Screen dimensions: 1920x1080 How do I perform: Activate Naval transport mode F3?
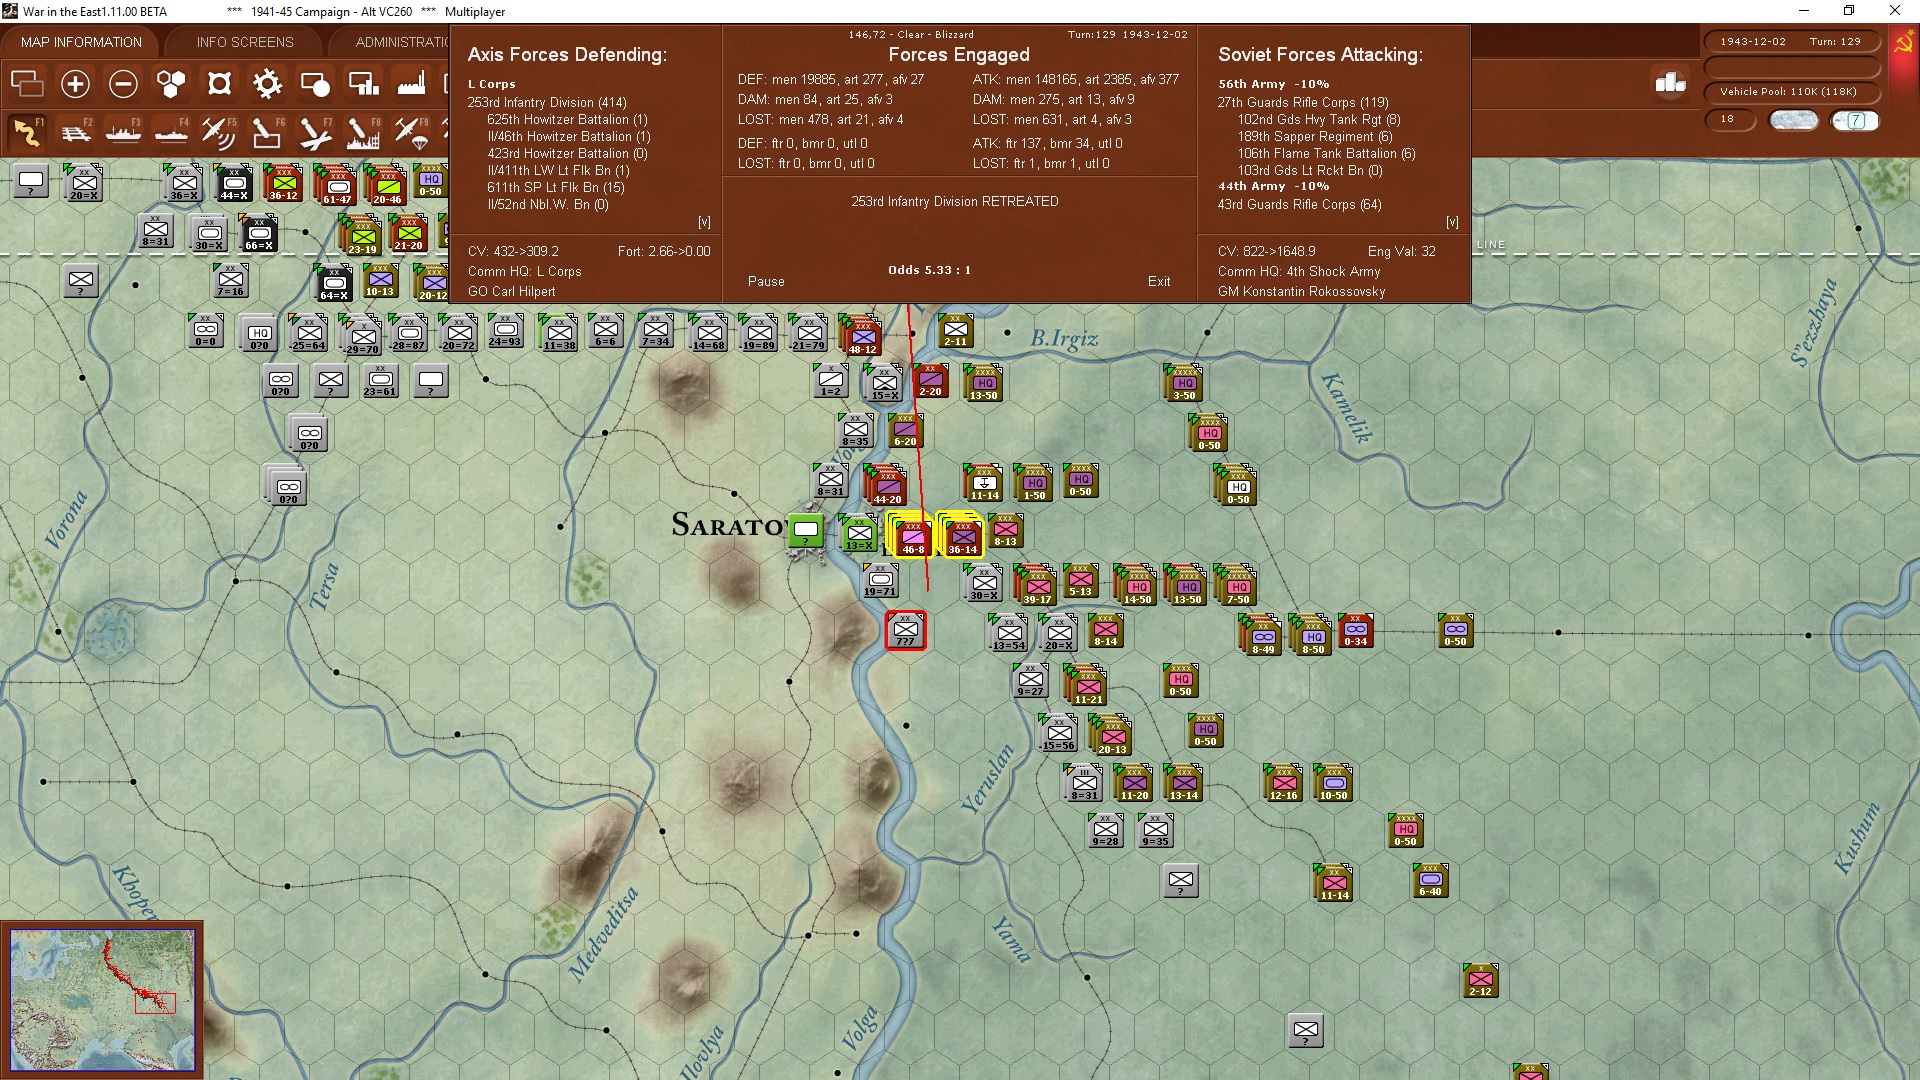123,132
